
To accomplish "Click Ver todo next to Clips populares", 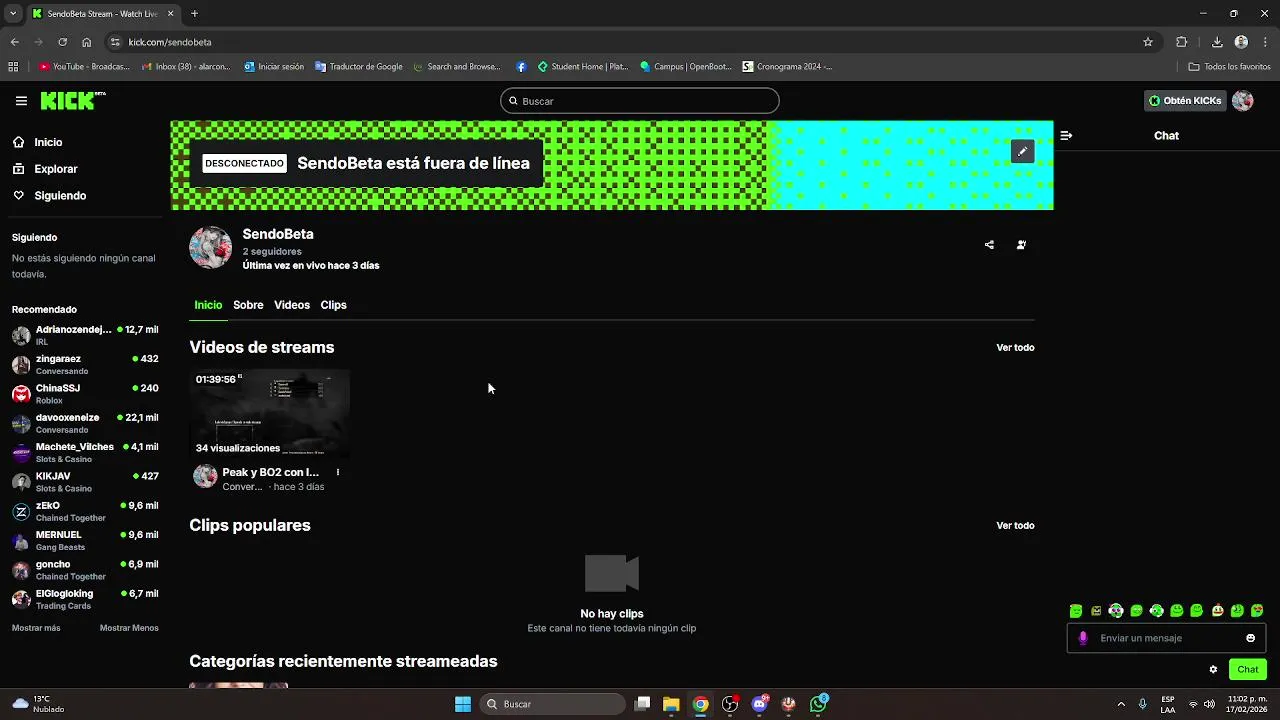I will coord(1015,526).
